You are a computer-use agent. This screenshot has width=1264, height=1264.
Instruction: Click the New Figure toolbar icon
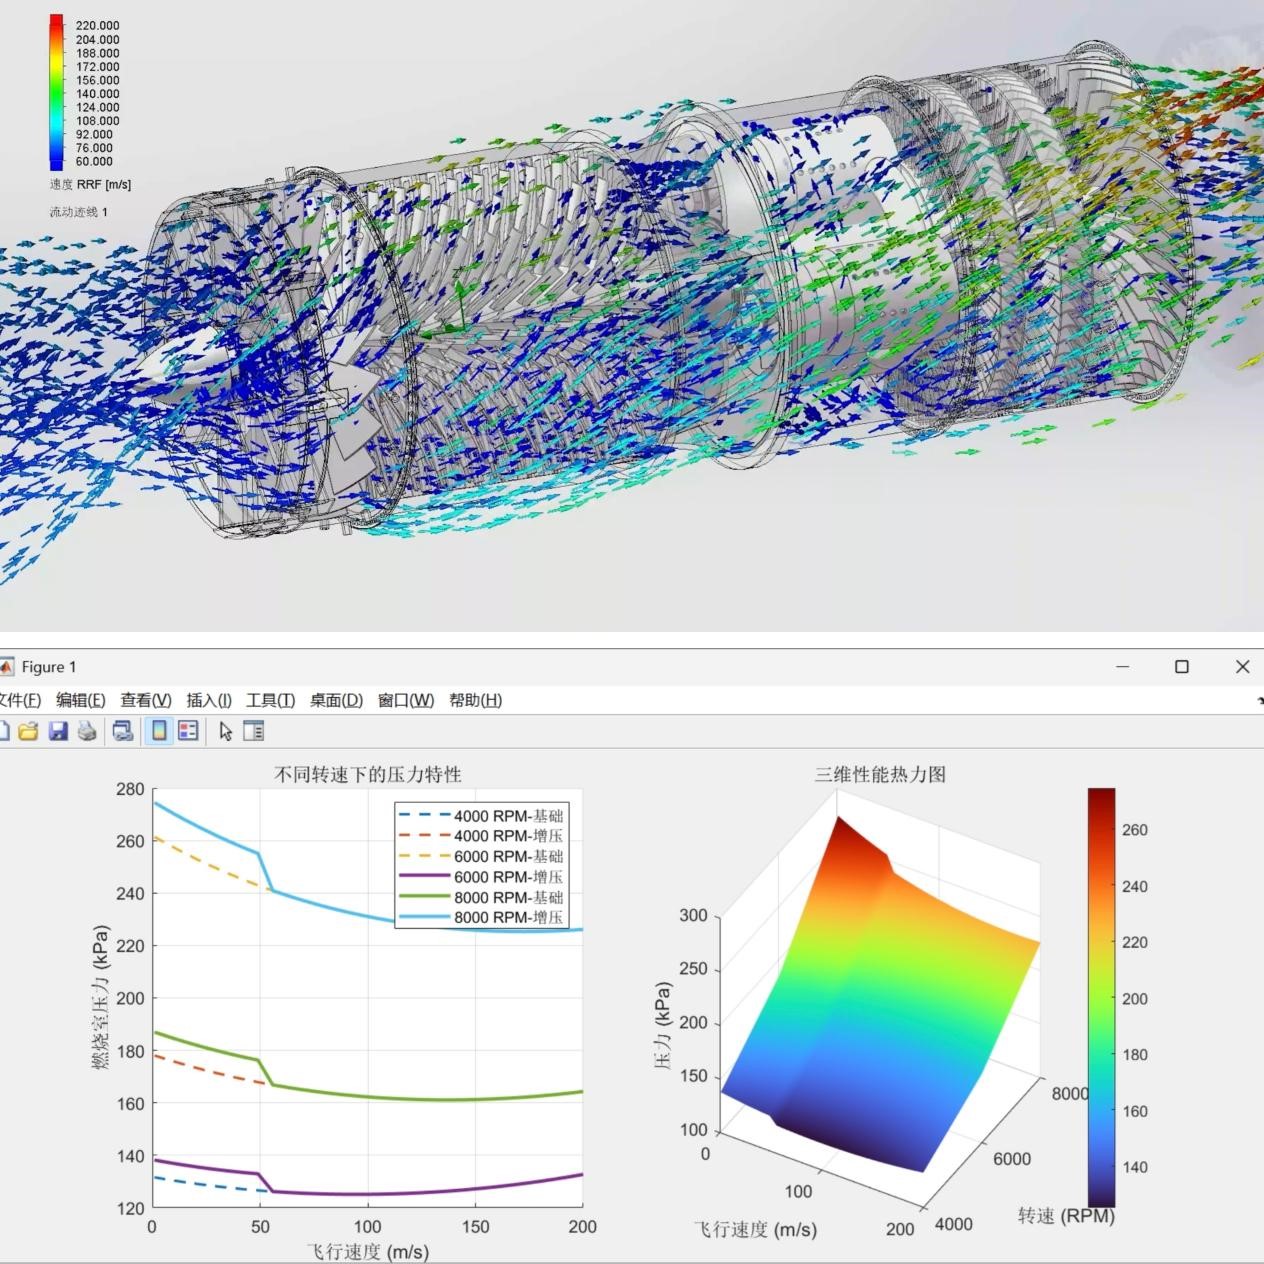tap(3, 731)
